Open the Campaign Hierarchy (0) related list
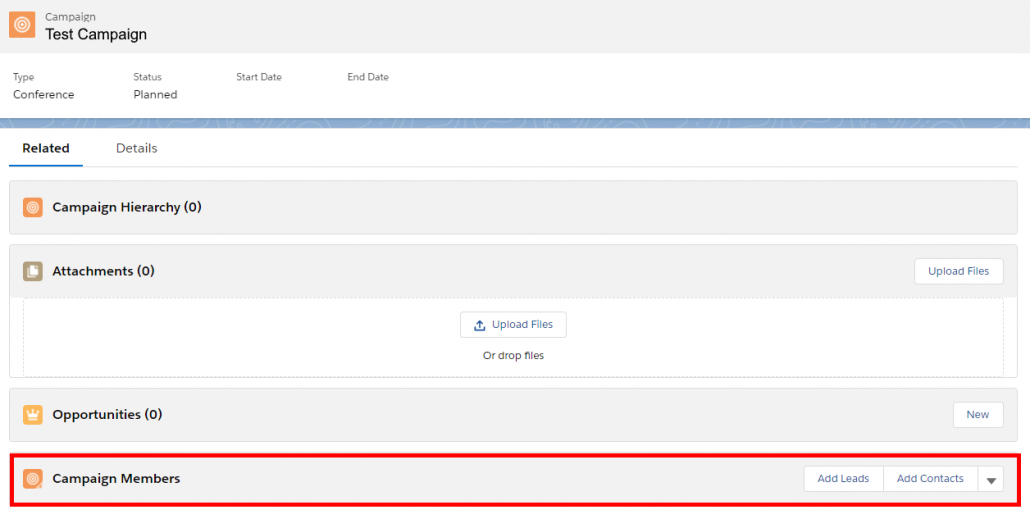This screenshot has width=1030, height=528. tap(127, 208)
